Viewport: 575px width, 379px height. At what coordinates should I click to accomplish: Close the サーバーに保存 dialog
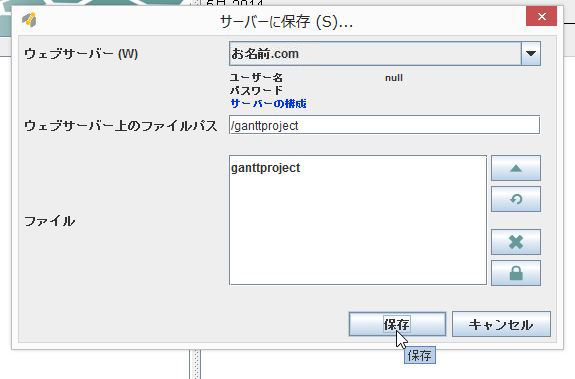[541, 16]
